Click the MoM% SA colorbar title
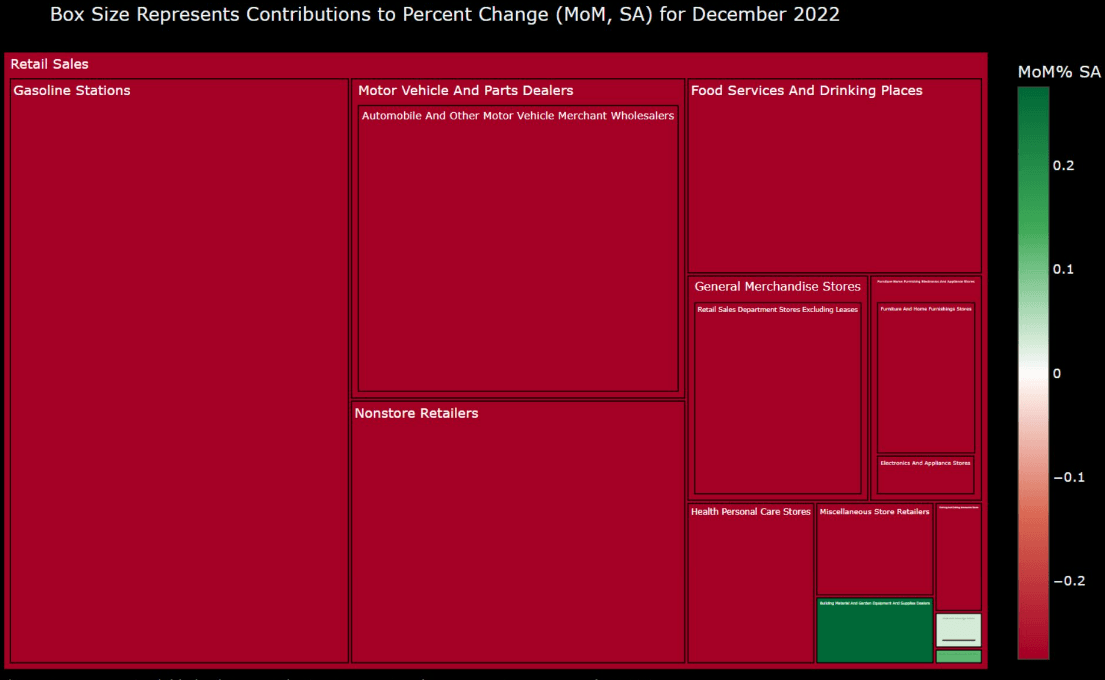Viewport: 1105px width, 680px height. pos(1058,72)
